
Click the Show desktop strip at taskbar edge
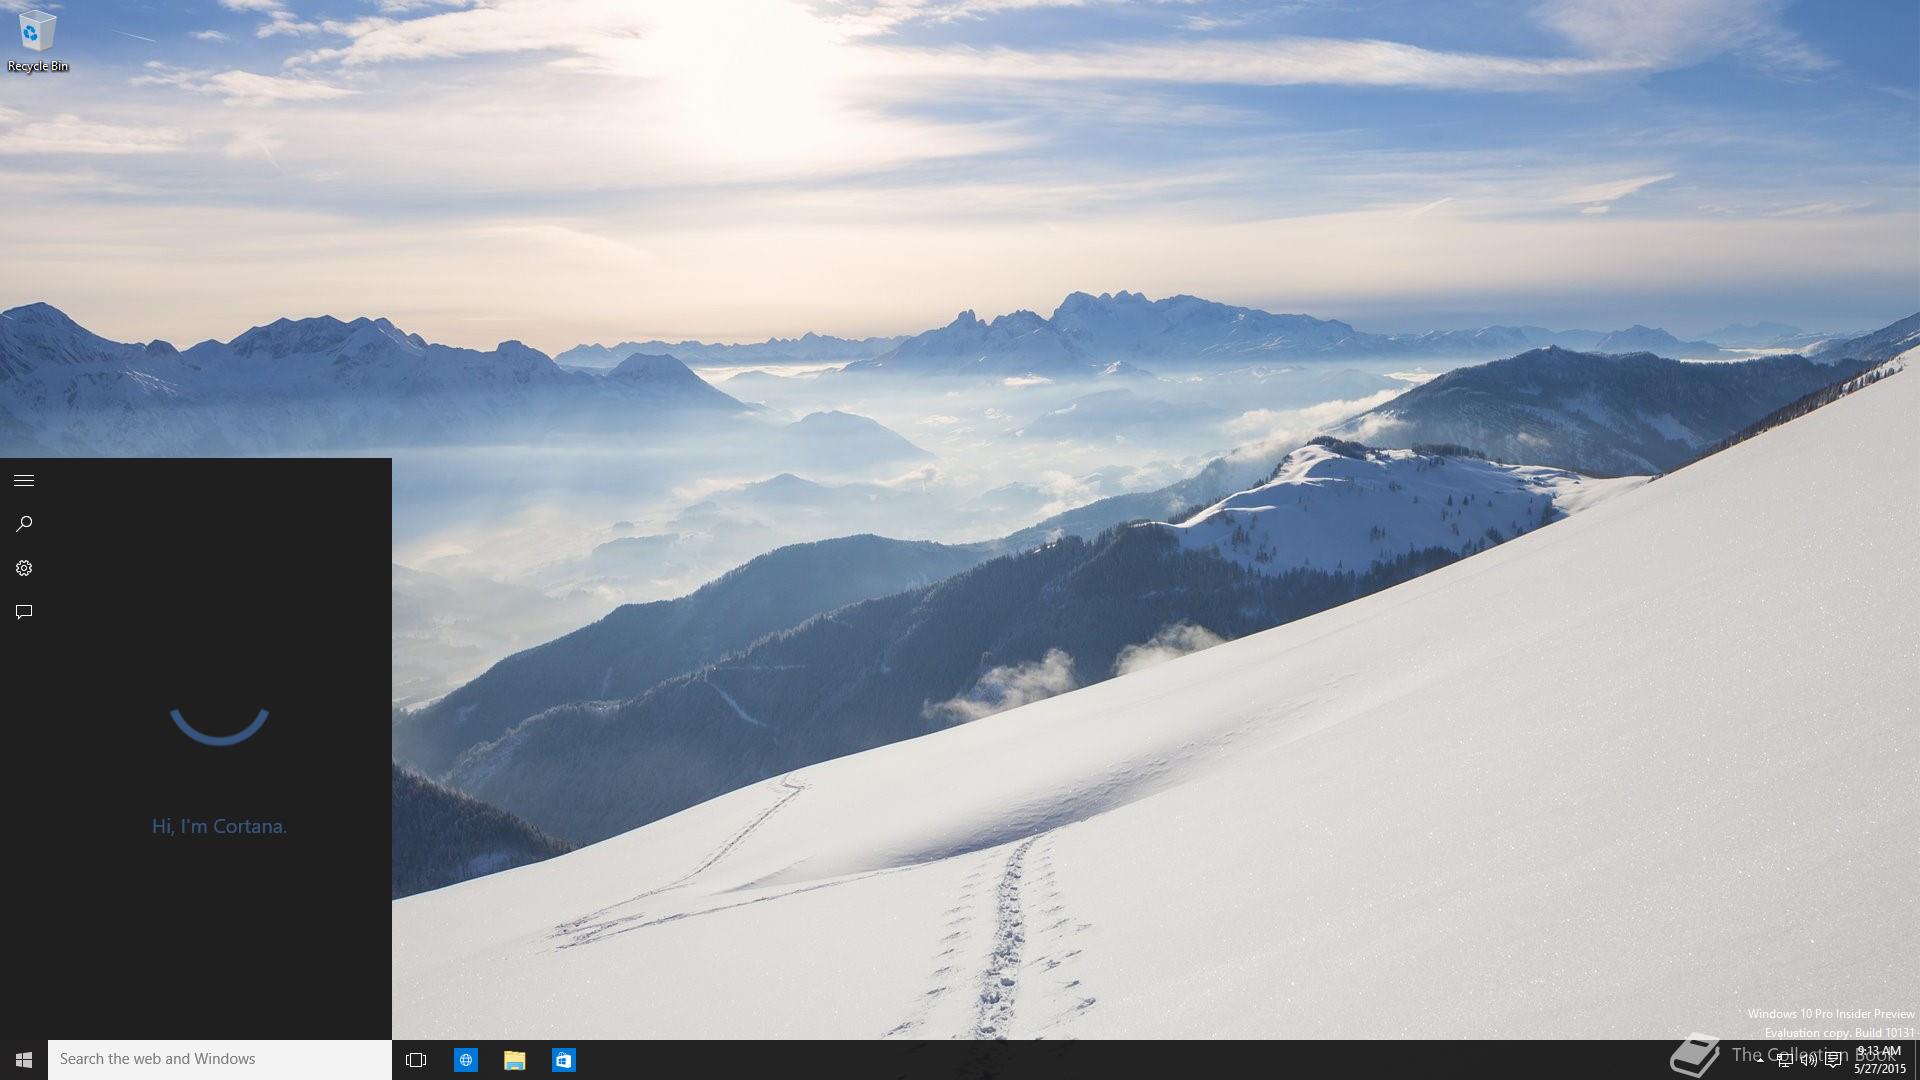click(x=1917, y=1060)
